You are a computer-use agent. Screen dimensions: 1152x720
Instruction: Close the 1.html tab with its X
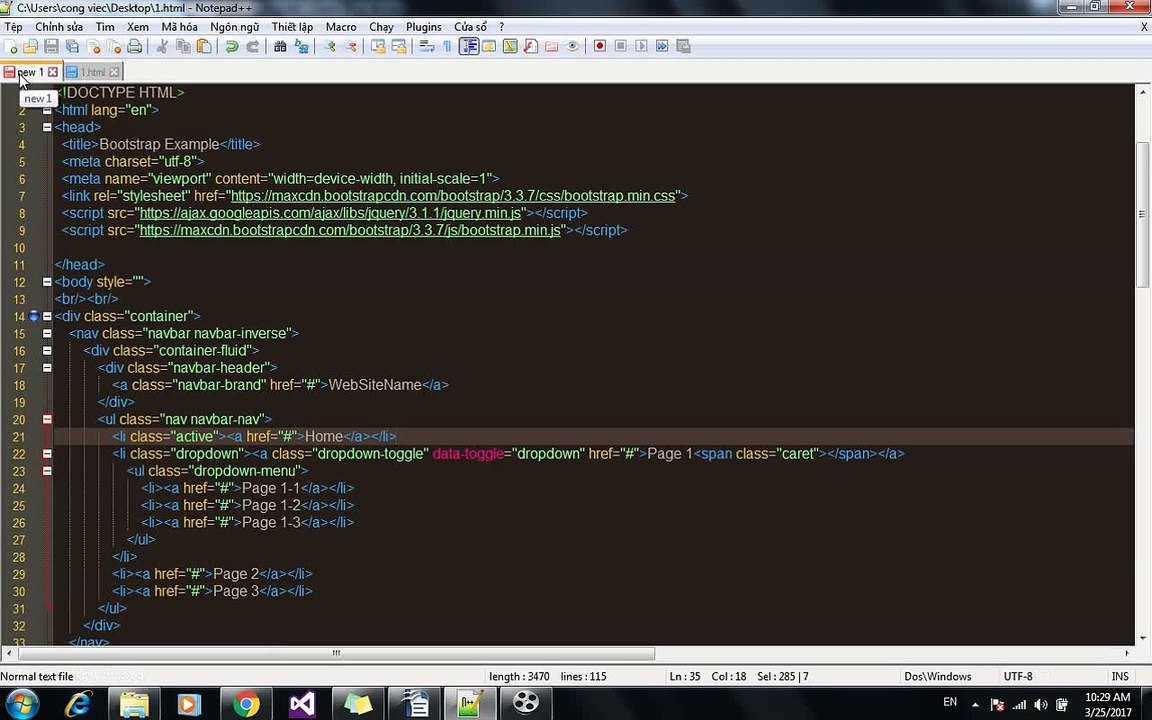[x=114, y=72]
